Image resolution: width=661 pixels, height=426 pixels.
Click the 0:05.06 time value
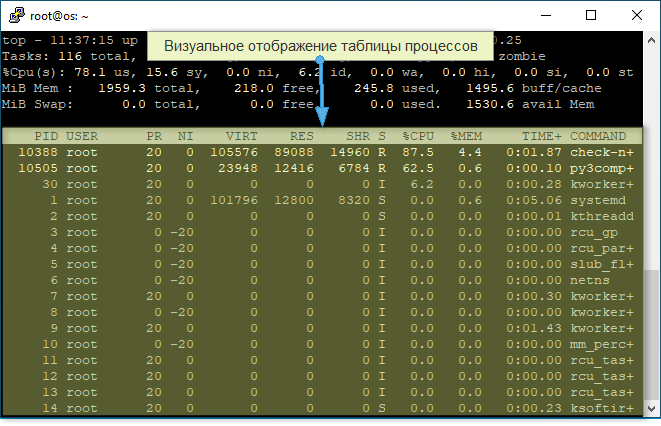coord(534,200)
